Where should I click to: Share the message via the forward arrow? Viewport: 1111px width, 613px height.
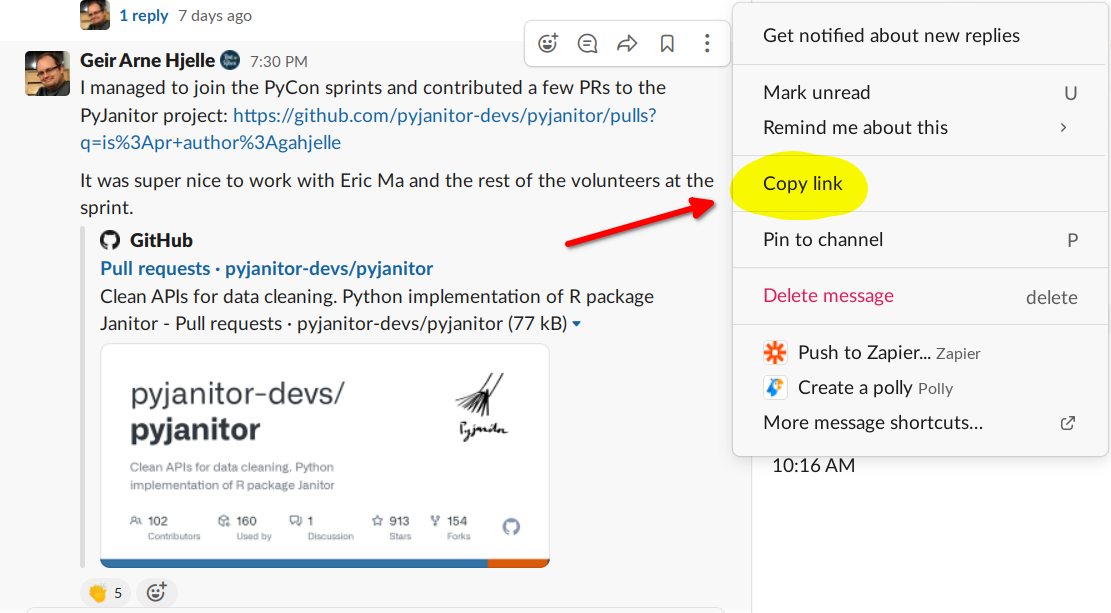627,43
